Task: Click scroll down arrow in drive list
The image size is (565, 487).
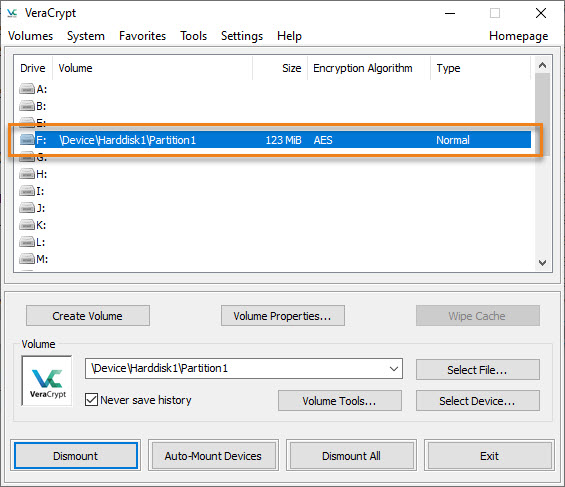Action: click(542, 263)
